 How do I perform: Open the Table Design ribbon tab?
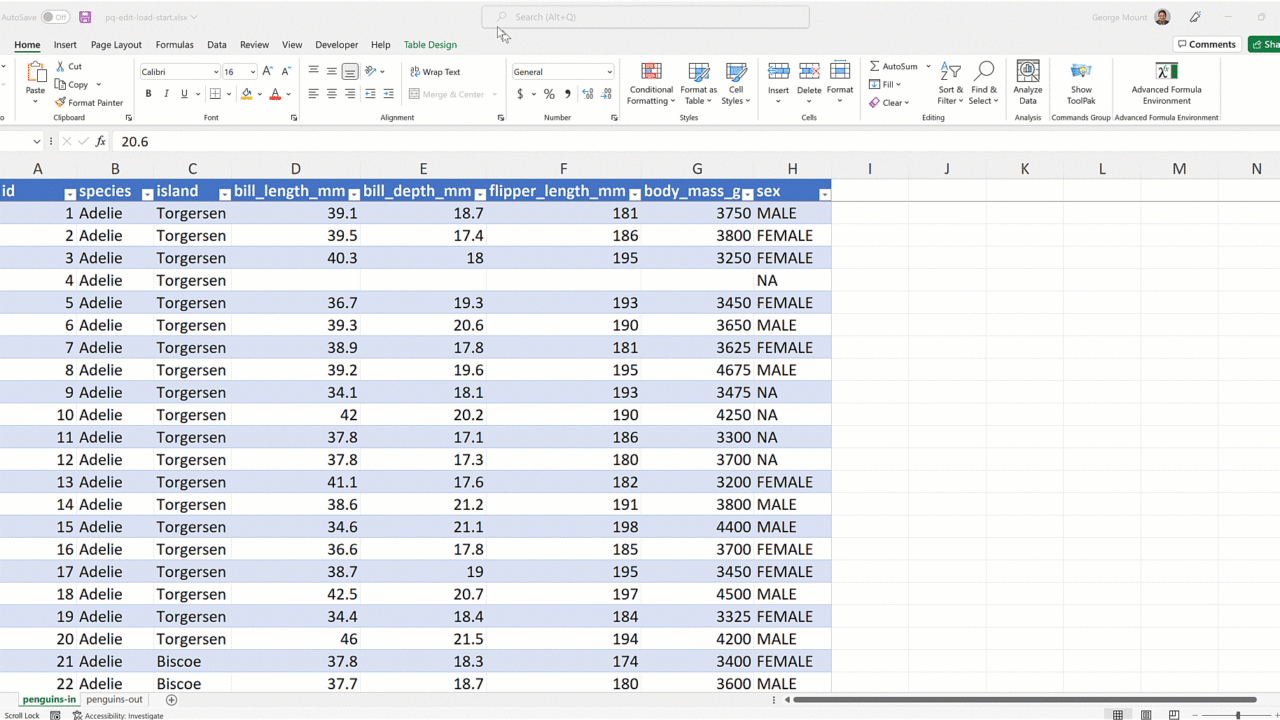[x=430, y=45]
